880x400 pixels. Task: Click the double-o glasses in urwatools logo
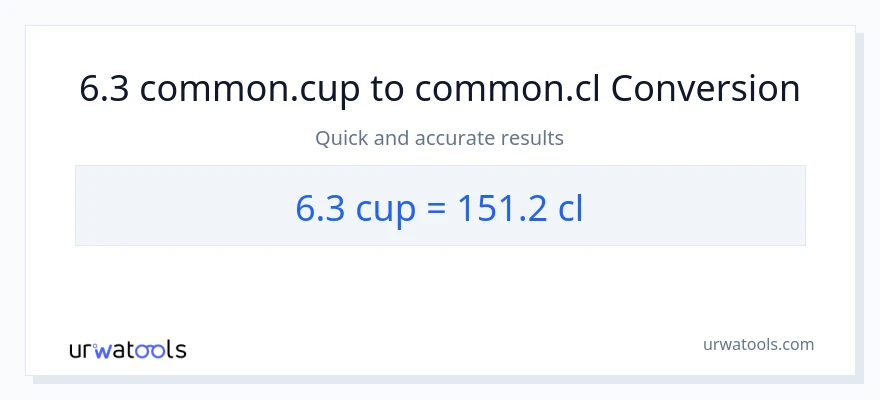point(152,350)
